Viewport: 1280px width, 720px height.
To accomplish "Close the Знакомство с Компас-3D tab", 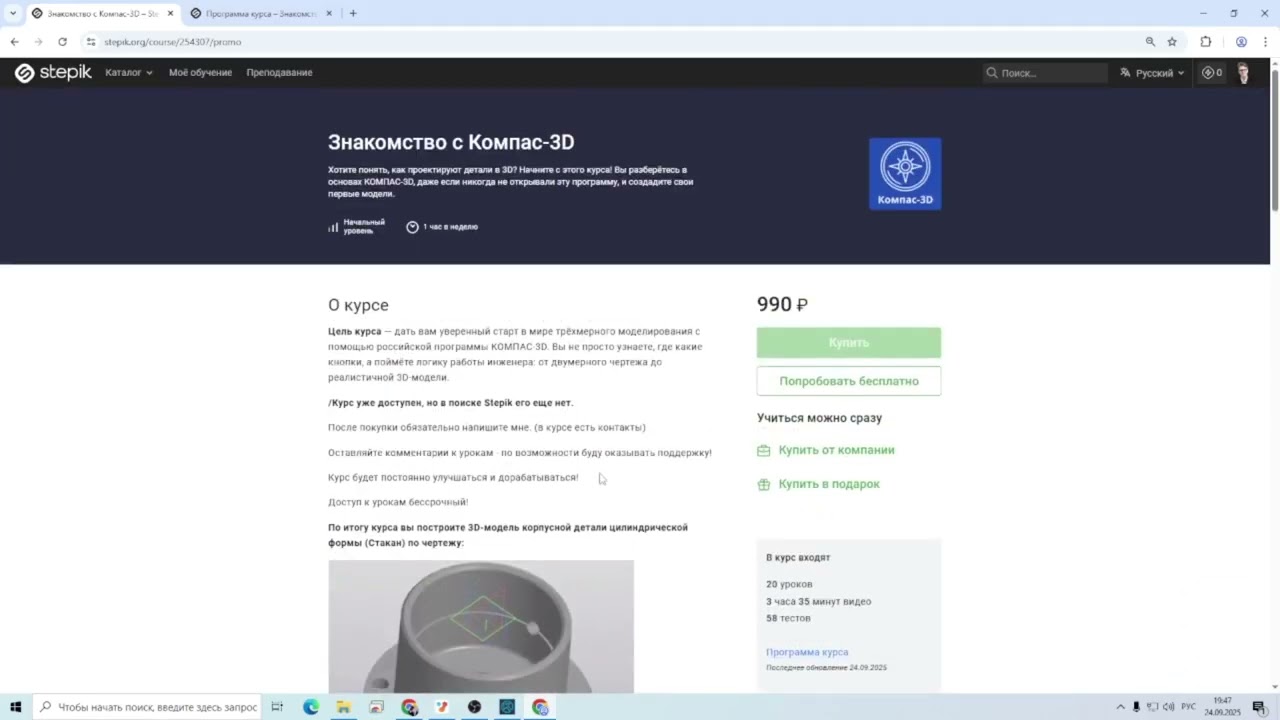I will [x=170, y=14].
